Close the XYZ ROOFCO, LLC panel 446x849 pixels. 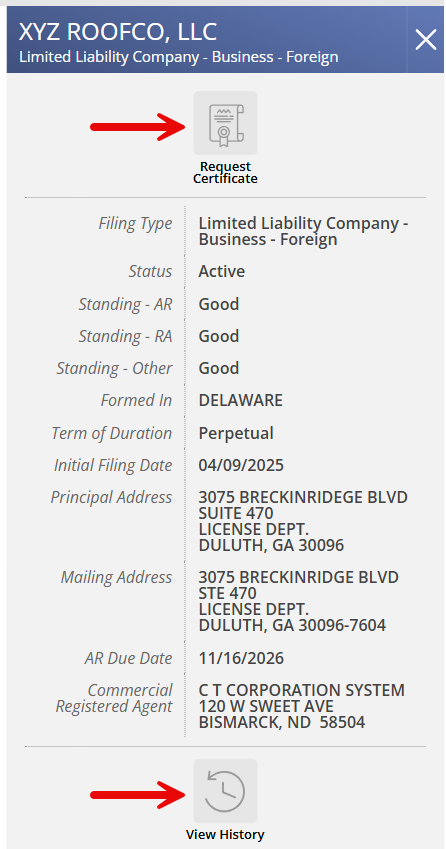(x=425, y=40)
